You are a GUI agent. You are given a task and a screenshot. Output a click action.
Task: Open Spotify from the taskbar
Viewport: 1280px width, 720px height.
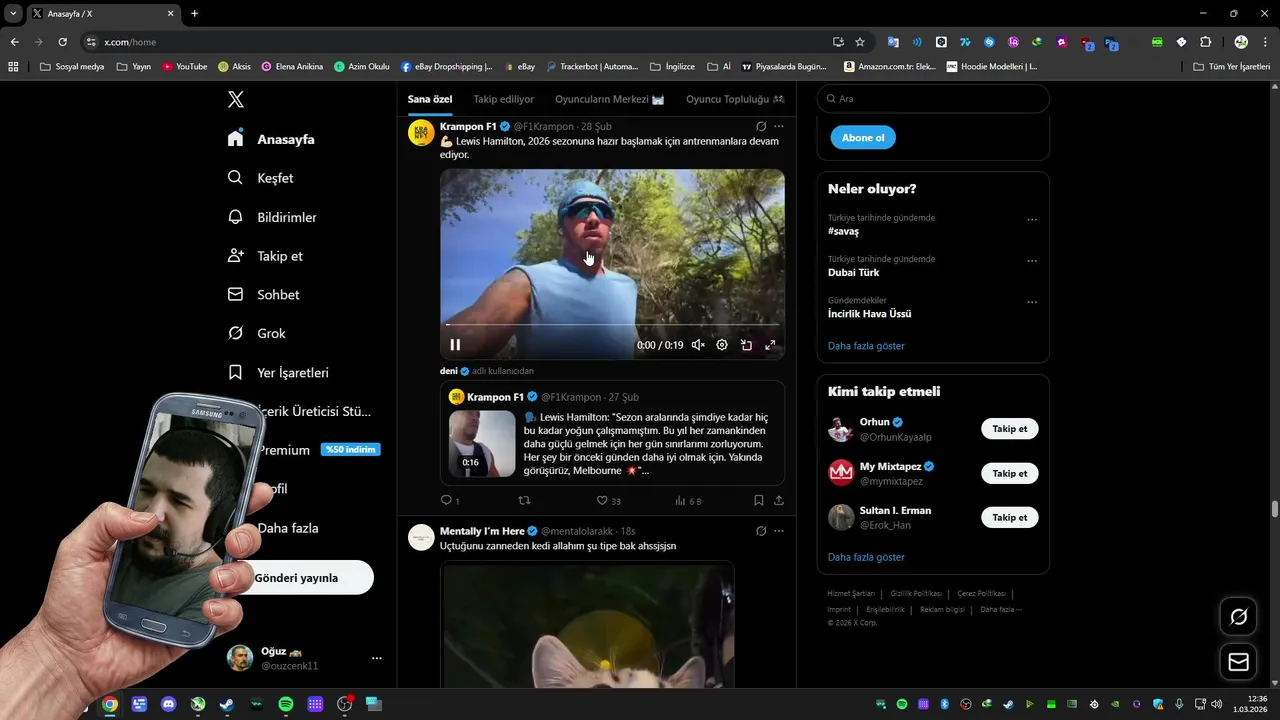click(x=286, y=704)
